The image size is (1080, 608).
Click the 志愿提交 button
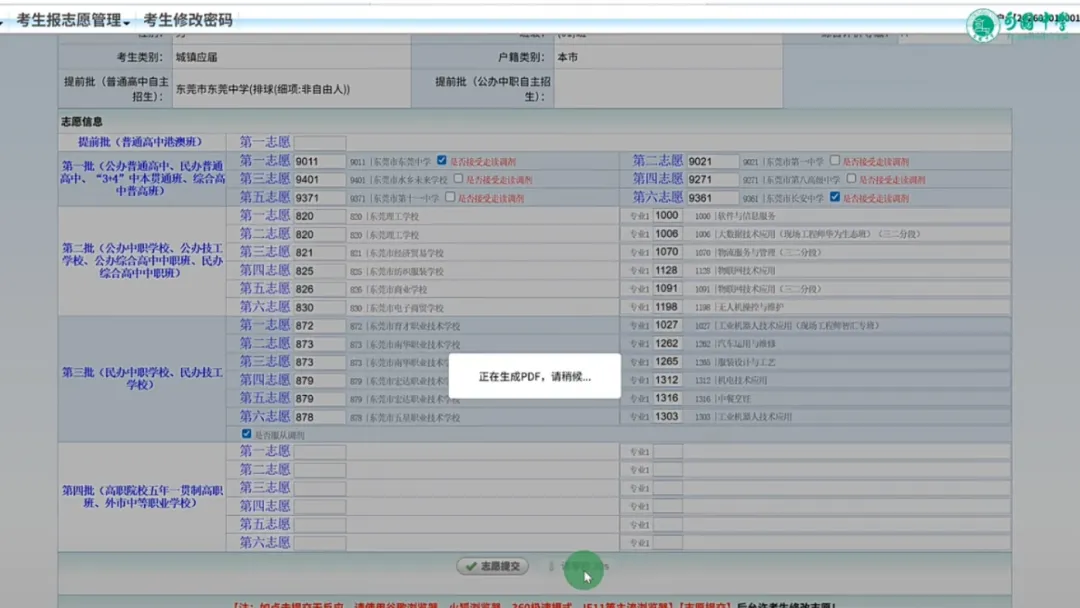pos(492,566)
